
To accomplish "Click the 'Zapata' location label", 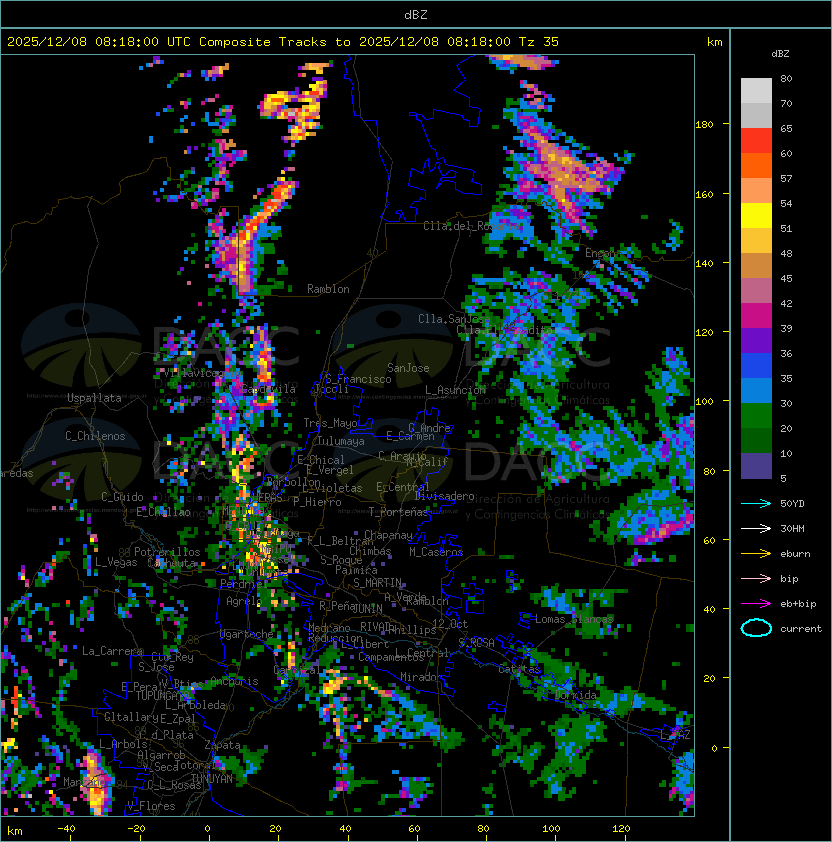I will [x=222, y=745].
